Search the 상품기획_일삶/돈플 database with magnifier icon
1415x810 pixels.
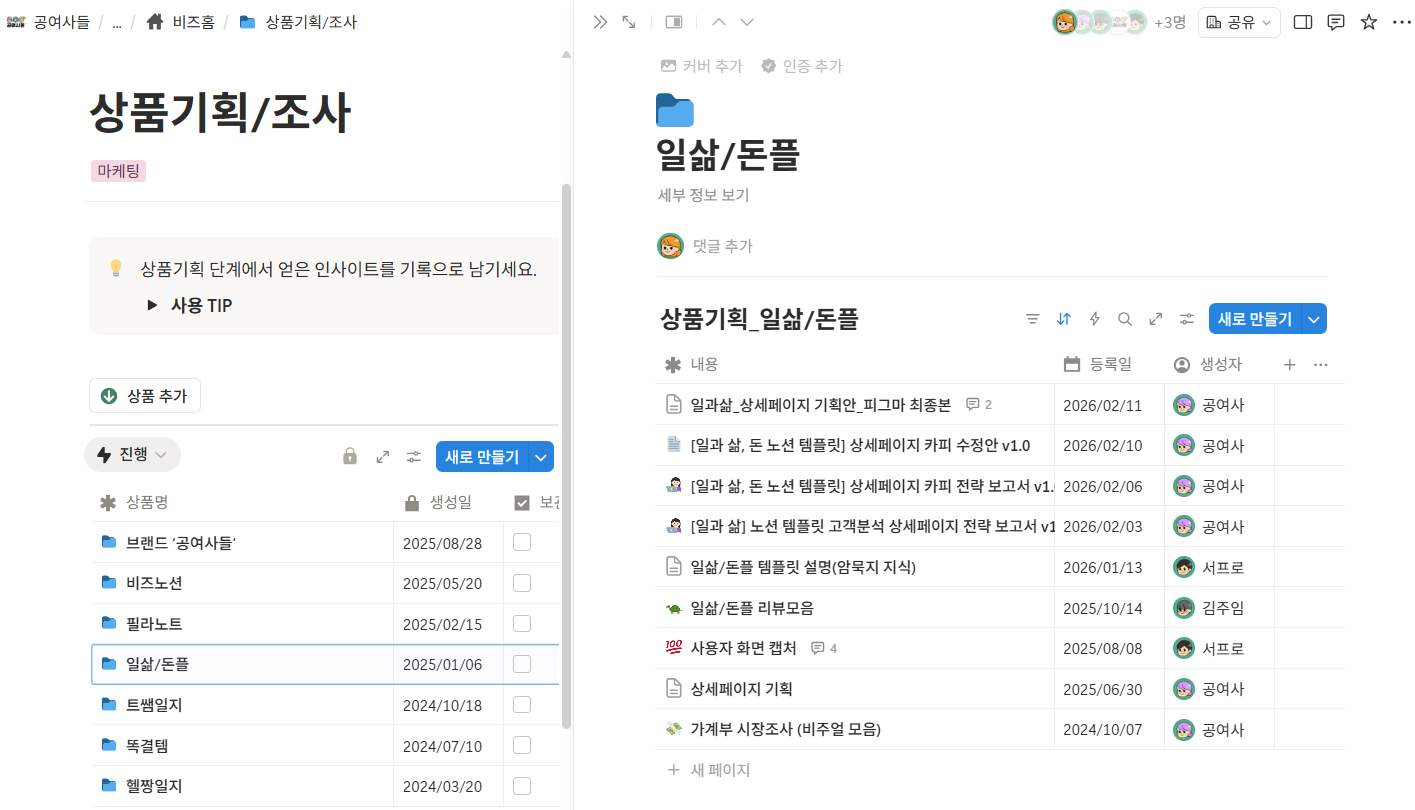(x=1125, y=319)
